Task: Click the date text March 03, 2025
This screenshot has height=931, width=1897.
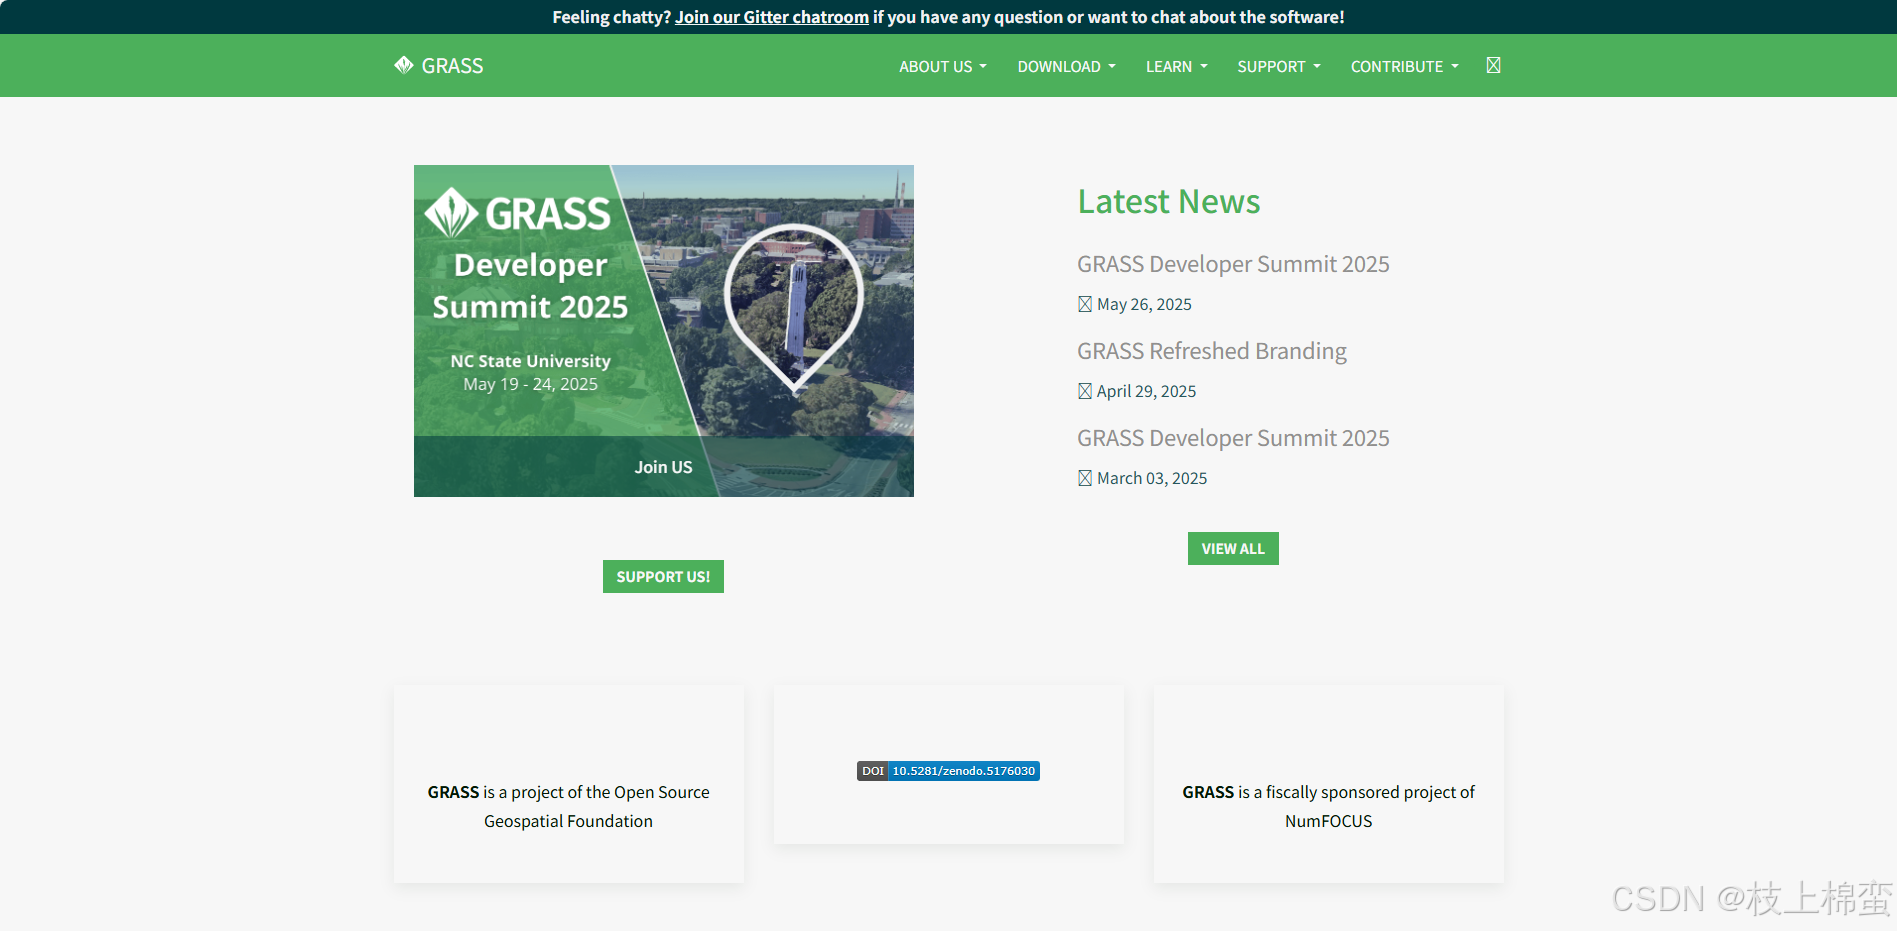Action: 1152,478
